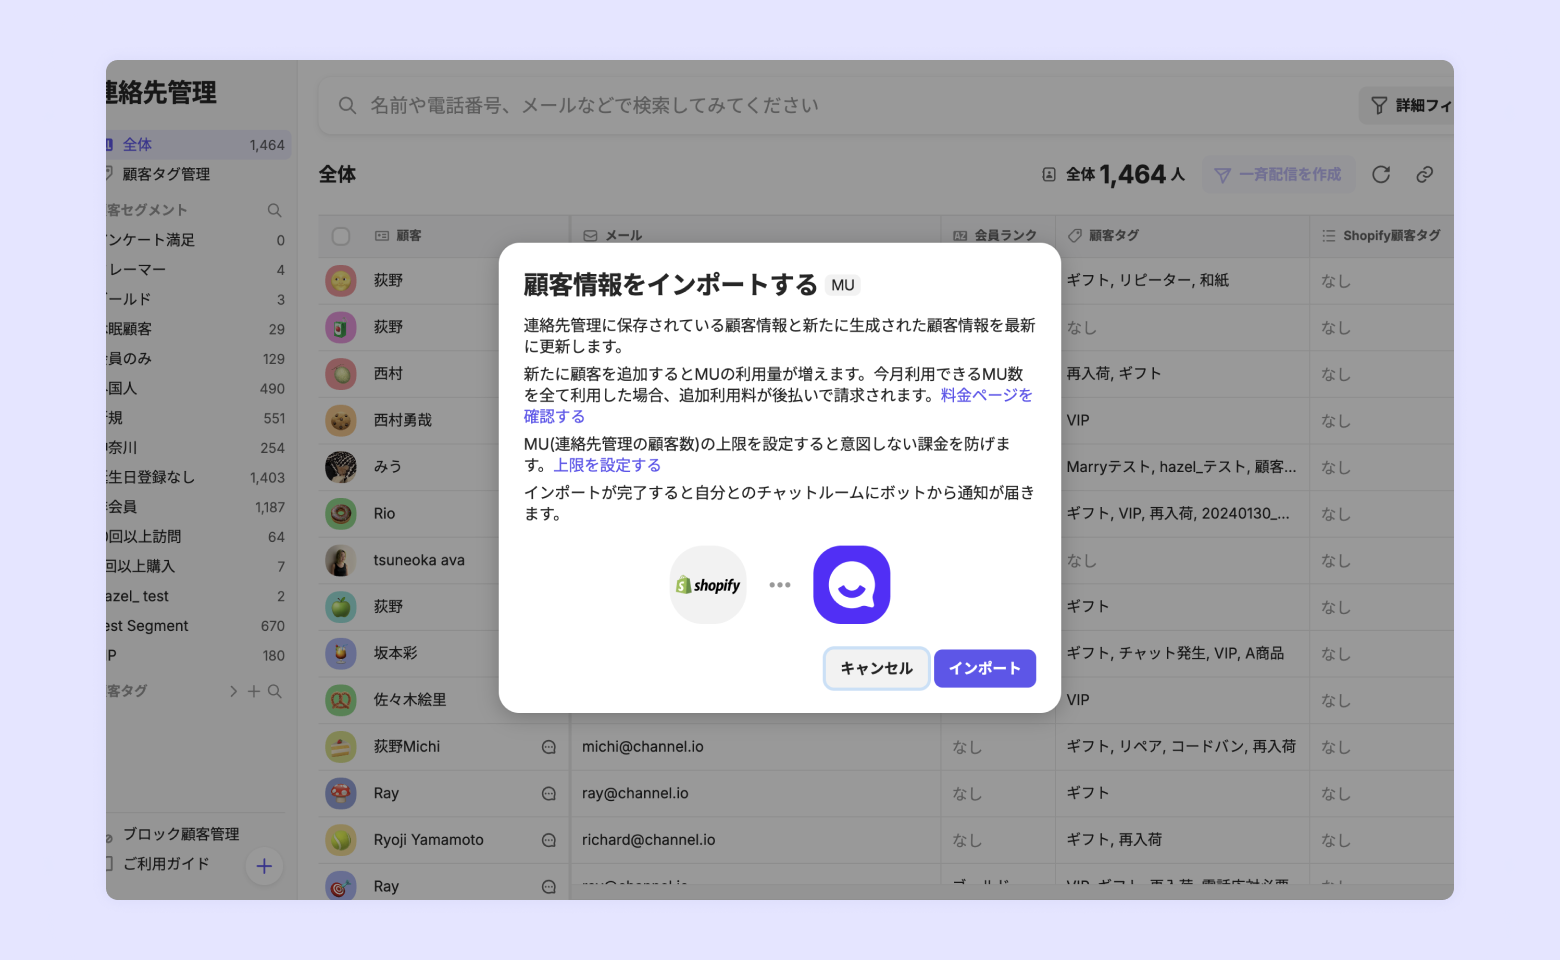Open chat icon in 荻野Michi row

(x=549, y=747)
